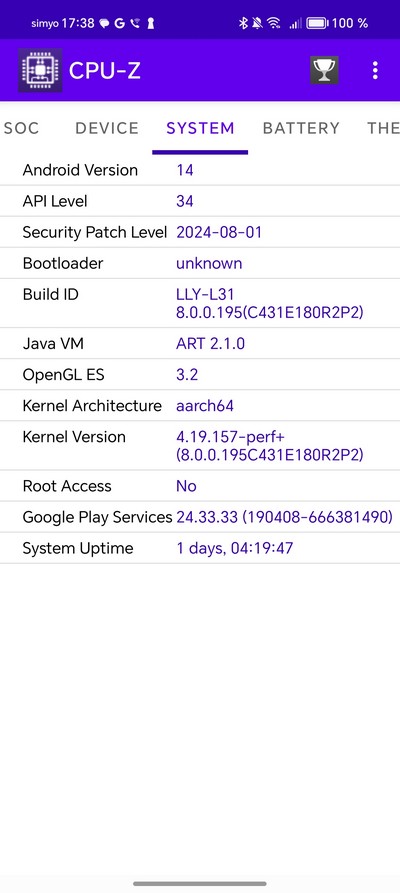The width and height of the screenshot is (400, 893).
Task: Switch to the SOC tab
Action: pos(22,128)
